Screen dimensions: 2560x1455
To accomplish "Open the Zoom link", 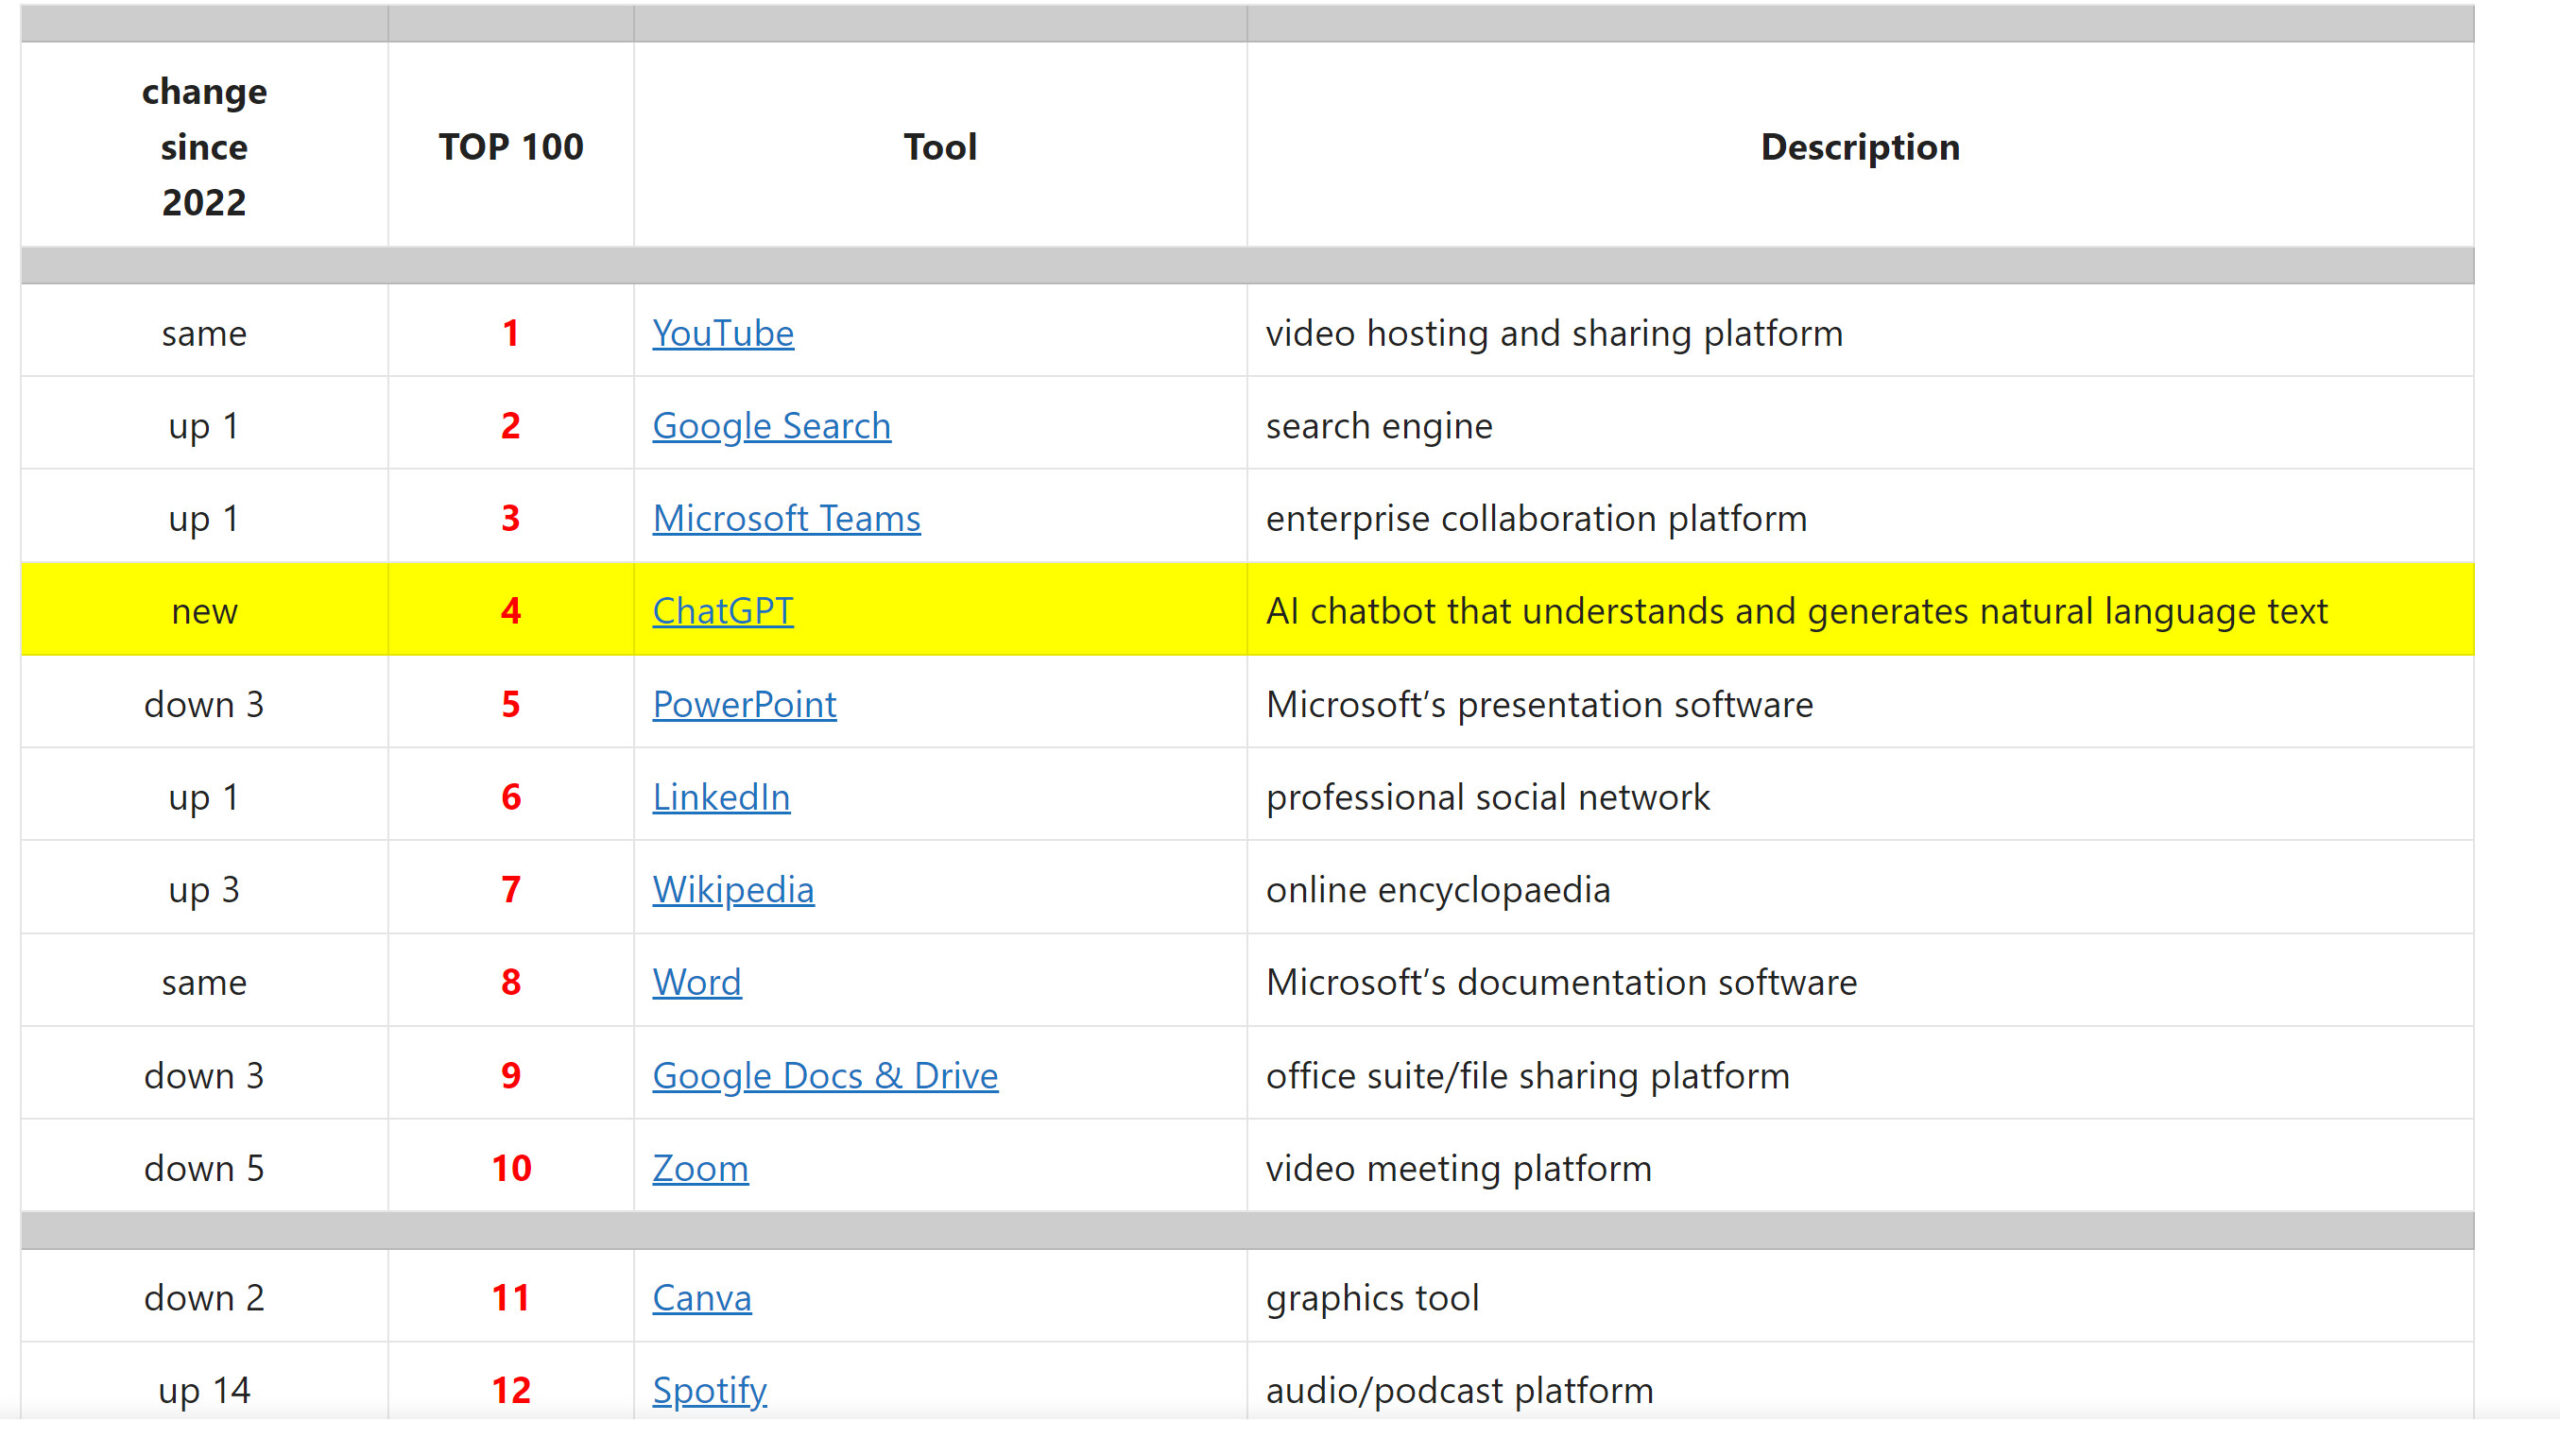I will (x=700, y=1168).
